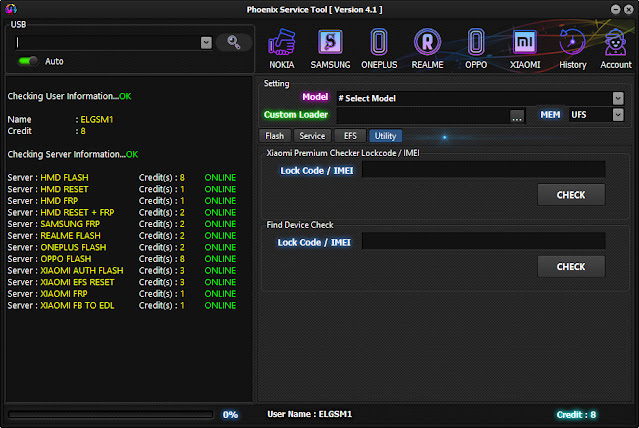
Task: Click the SAMSUNG FRP server name
Action: click(70, 224)
